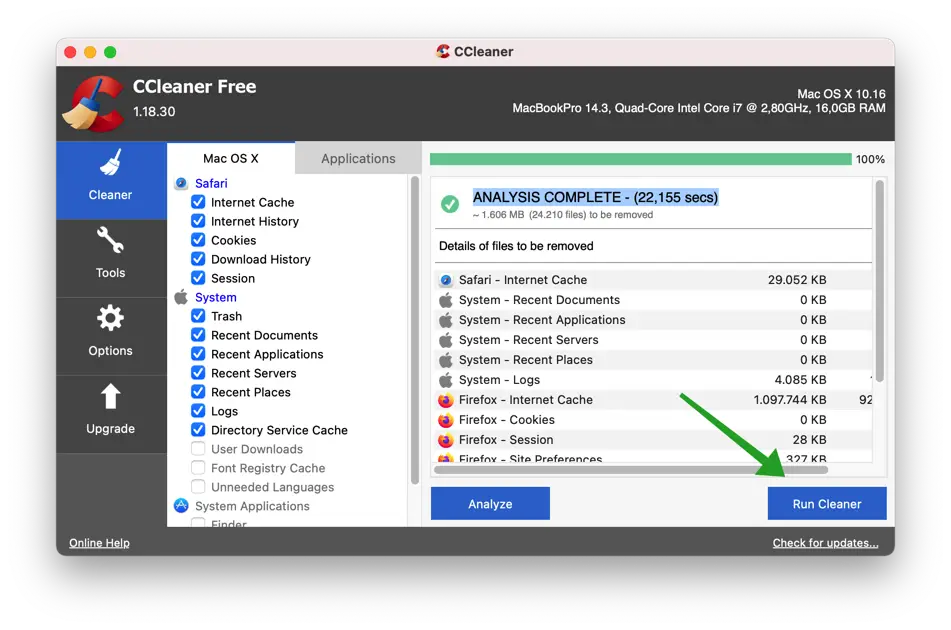Image resolution: width=951 pixels, height=630 pixels.
Task: Uncheck Recent Documents checkbox
Action: 198,335
